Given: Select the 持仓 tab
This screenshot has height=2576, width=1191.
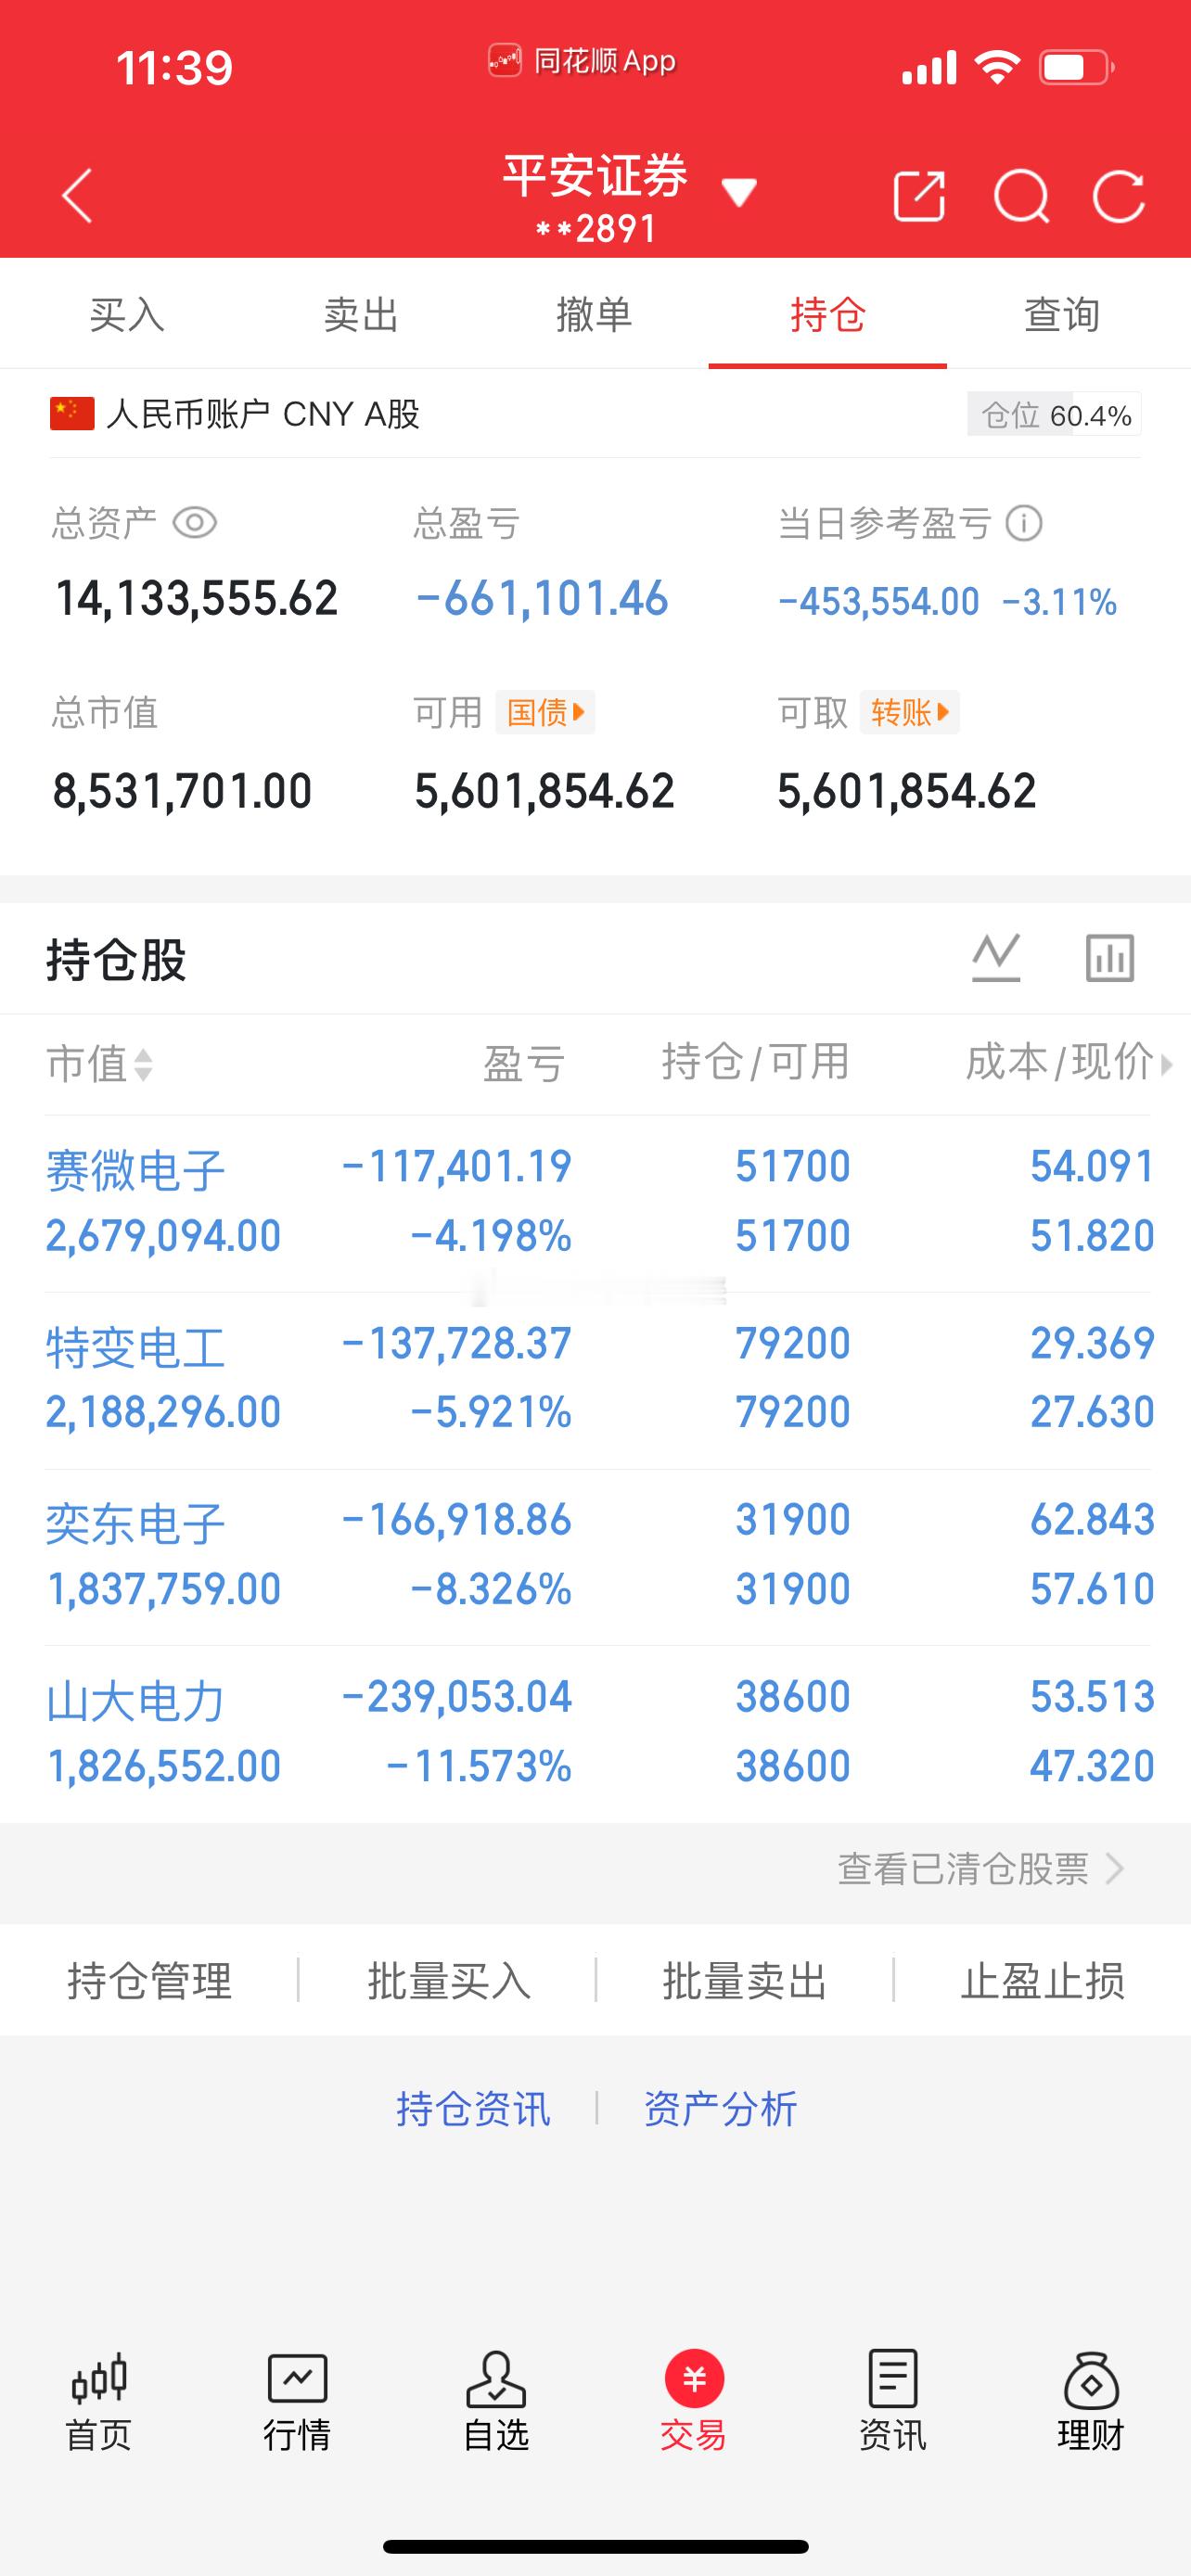Looking at the screenshot, I should tap(828, 315).
